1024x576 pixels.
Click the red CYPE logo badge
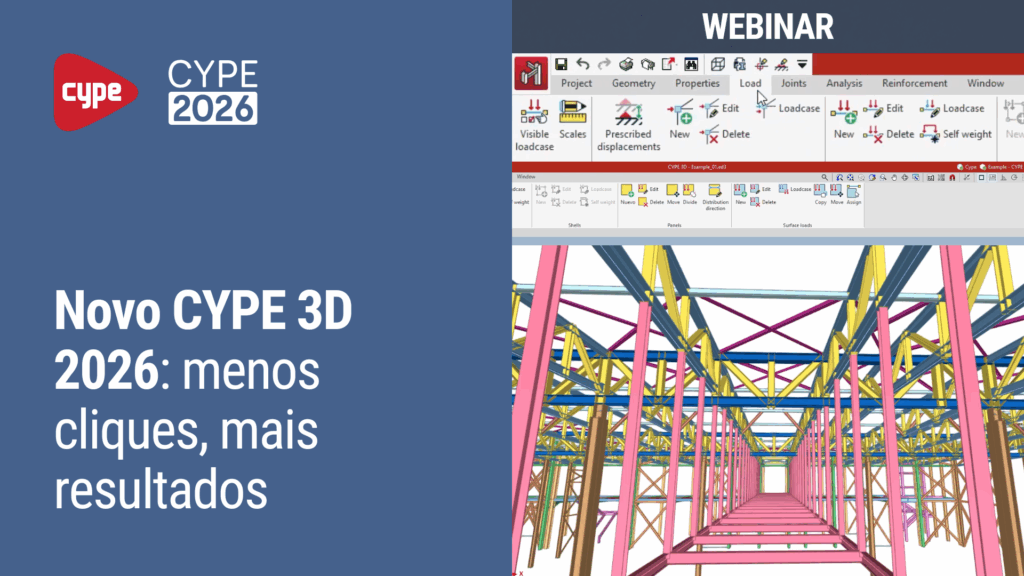click(x=95, y=92)
